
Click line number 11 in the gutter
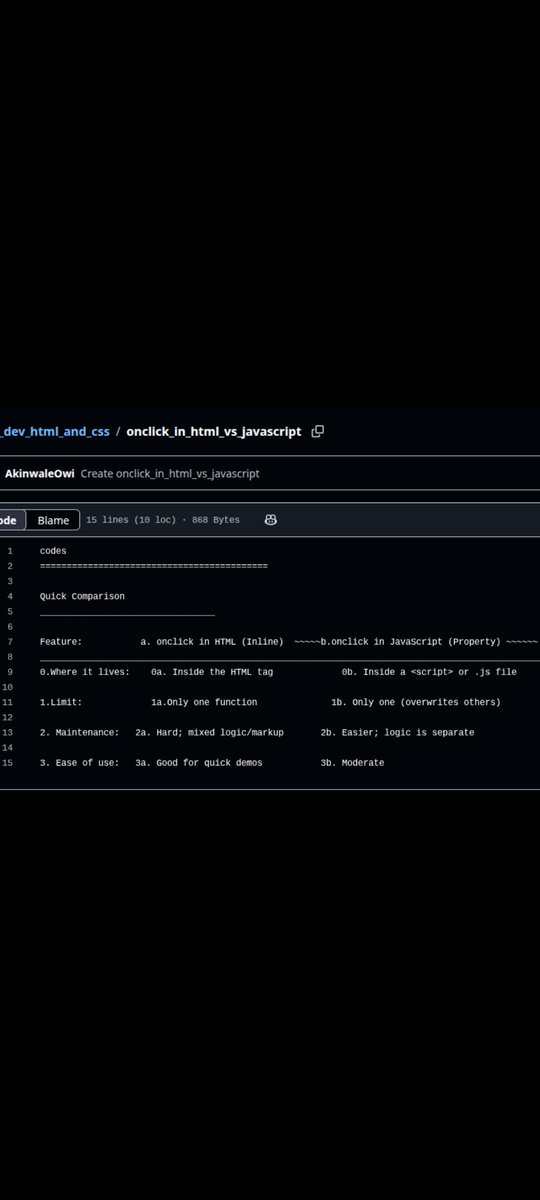(x=8, y=702)
